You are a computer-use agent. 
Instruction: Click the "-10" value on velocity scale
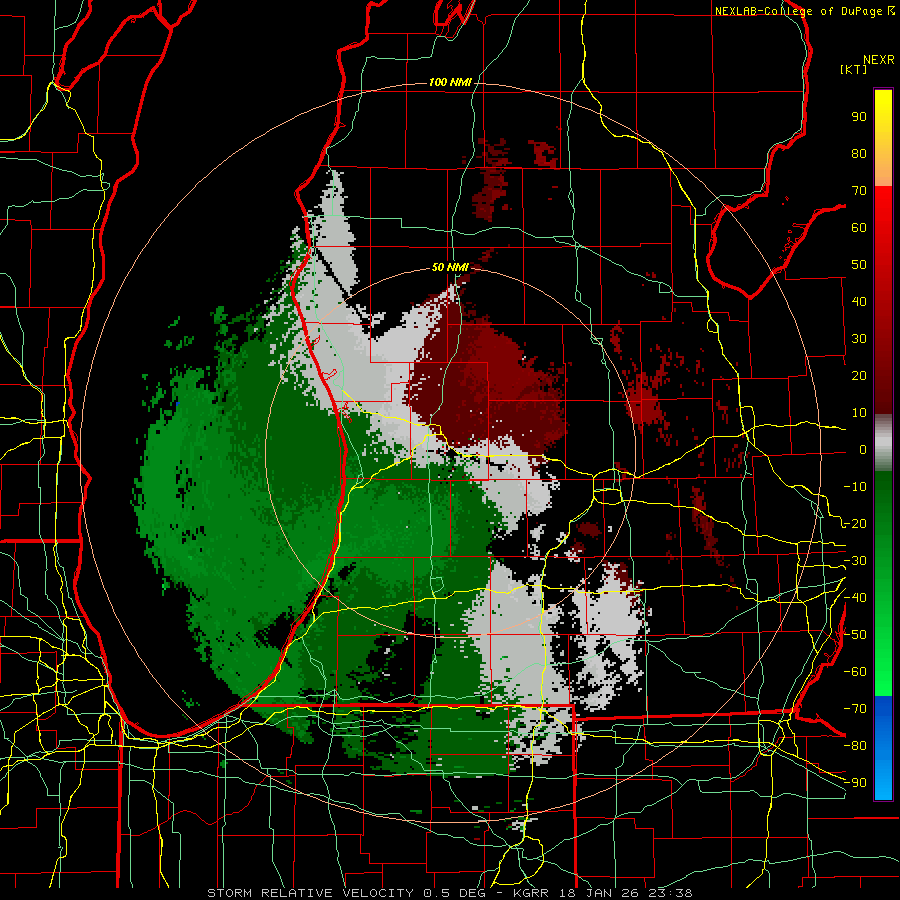[855, 487]
